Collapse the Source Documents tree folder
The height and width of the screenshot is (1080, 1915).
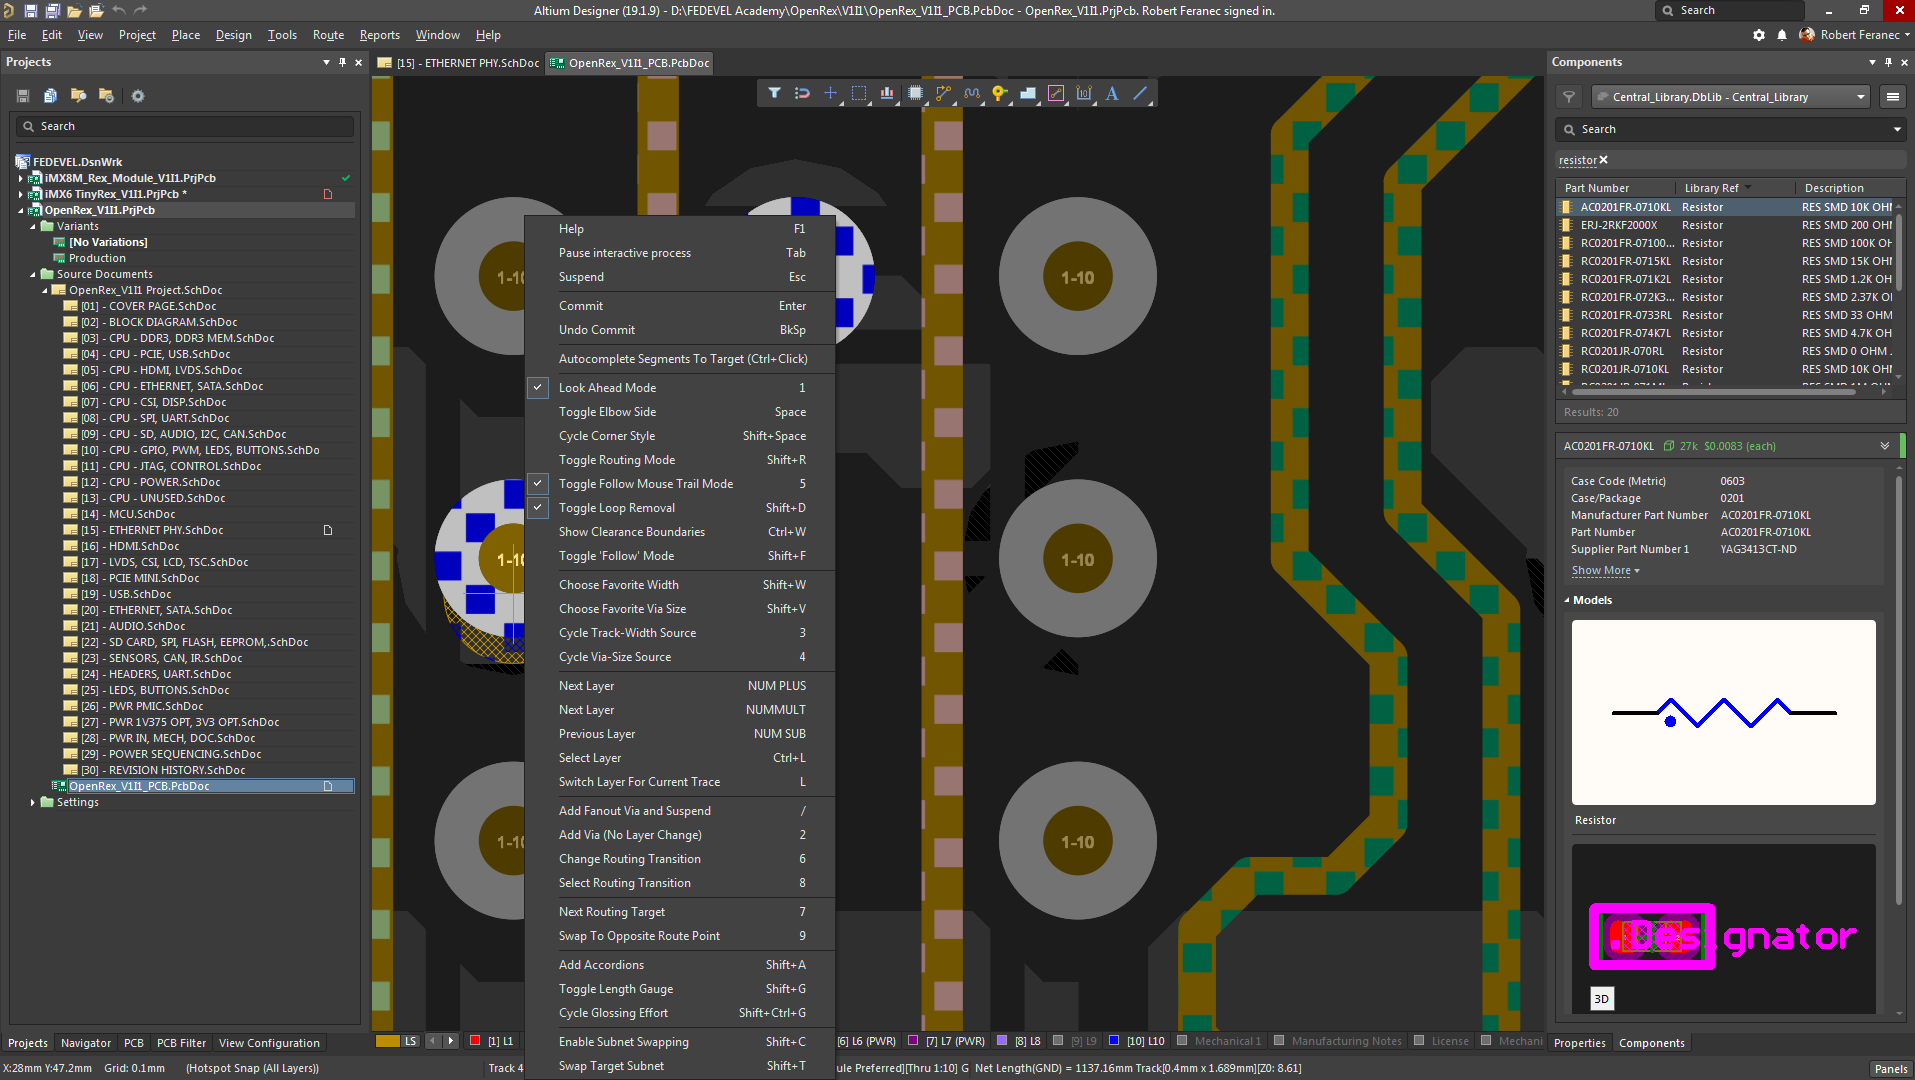tap(33, 274)
